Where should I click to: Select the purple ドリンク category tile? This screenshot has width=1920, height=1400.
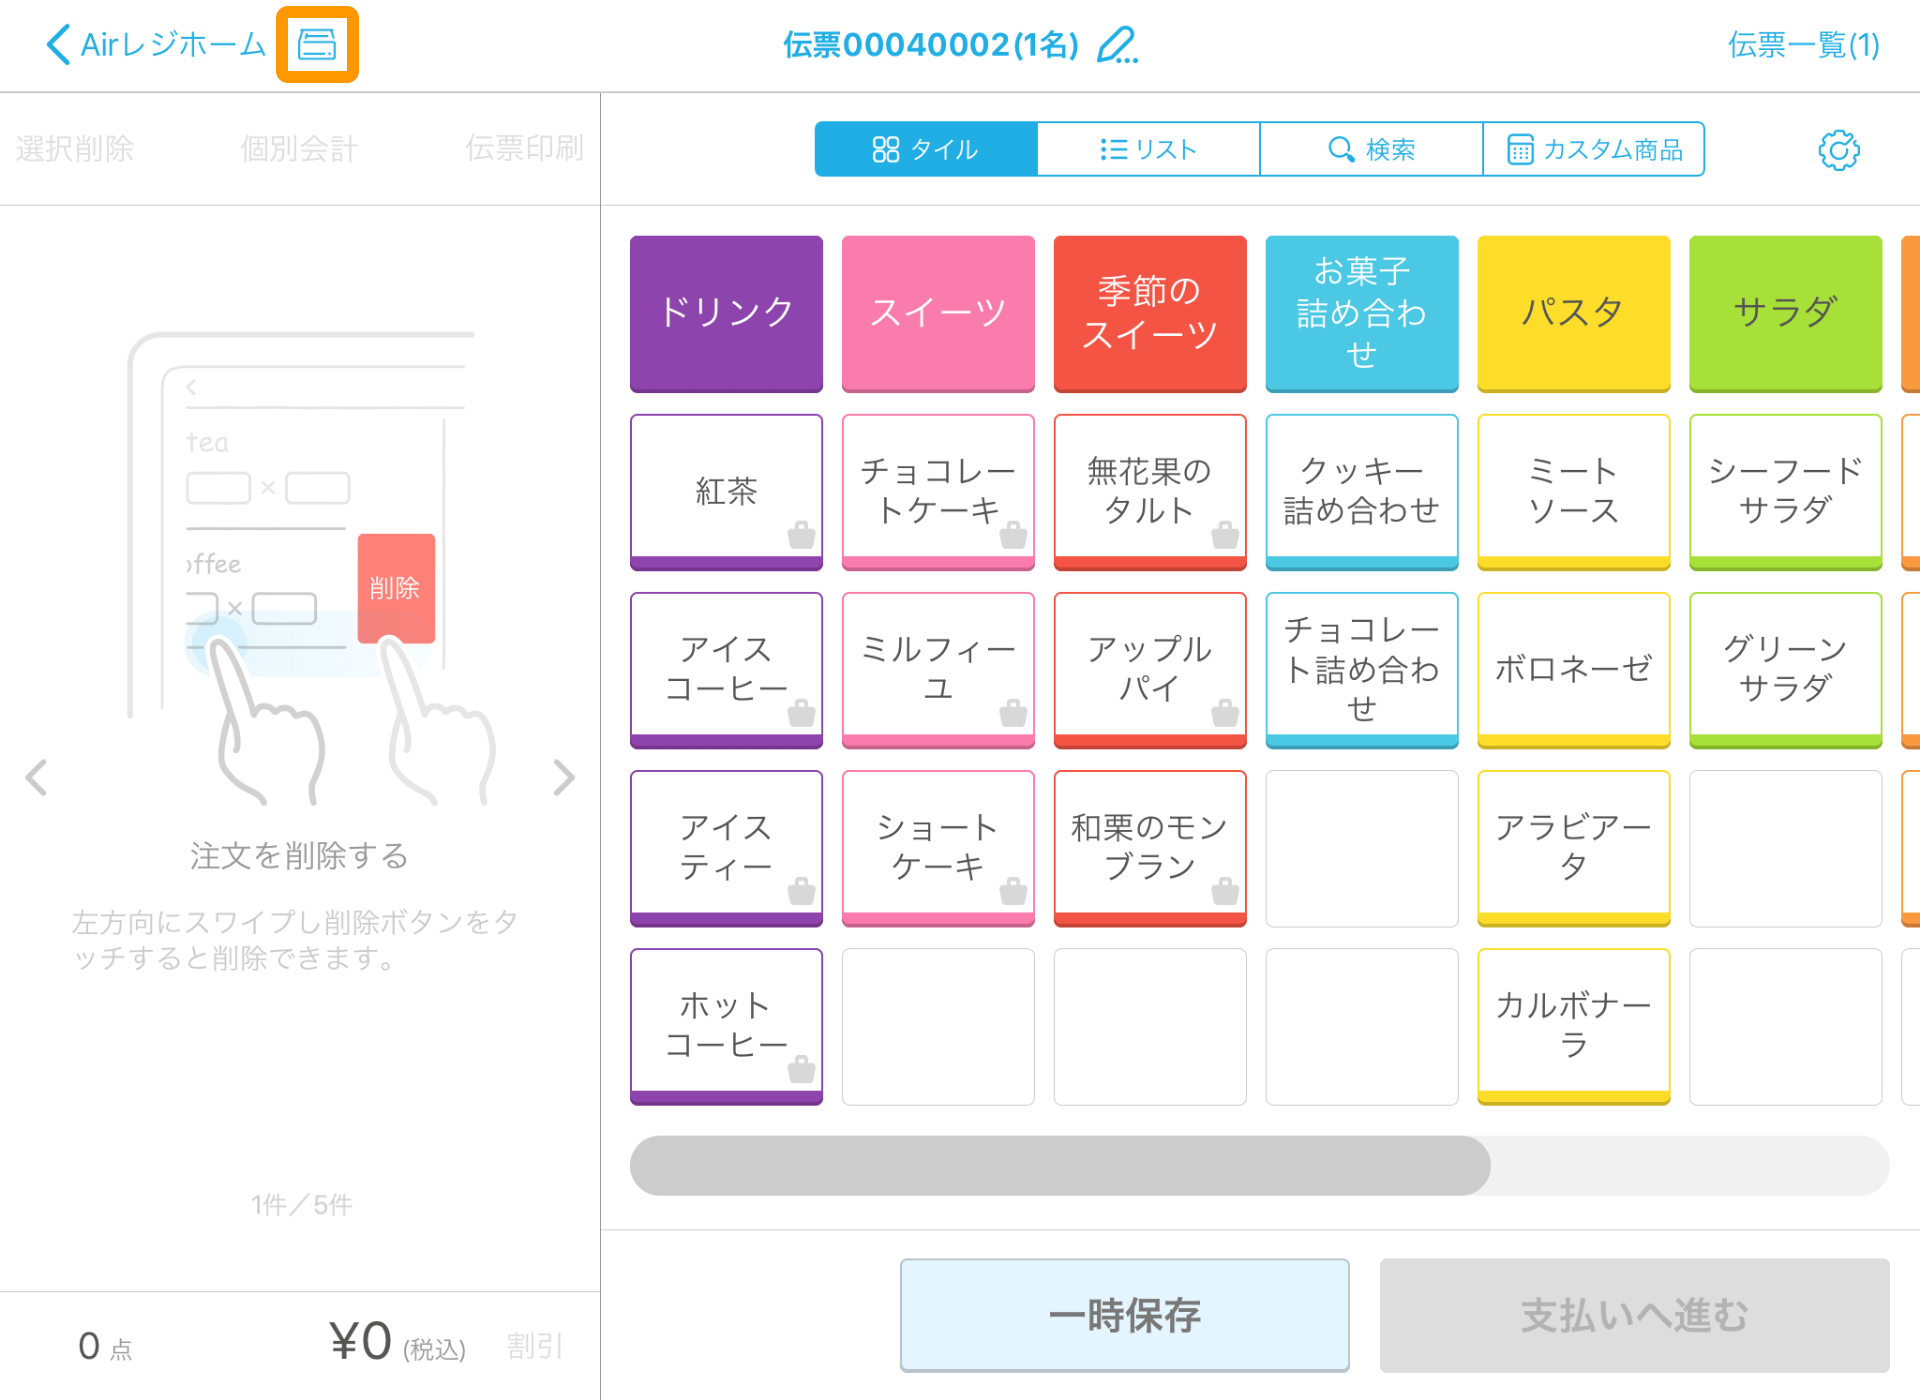pos(726,313)
